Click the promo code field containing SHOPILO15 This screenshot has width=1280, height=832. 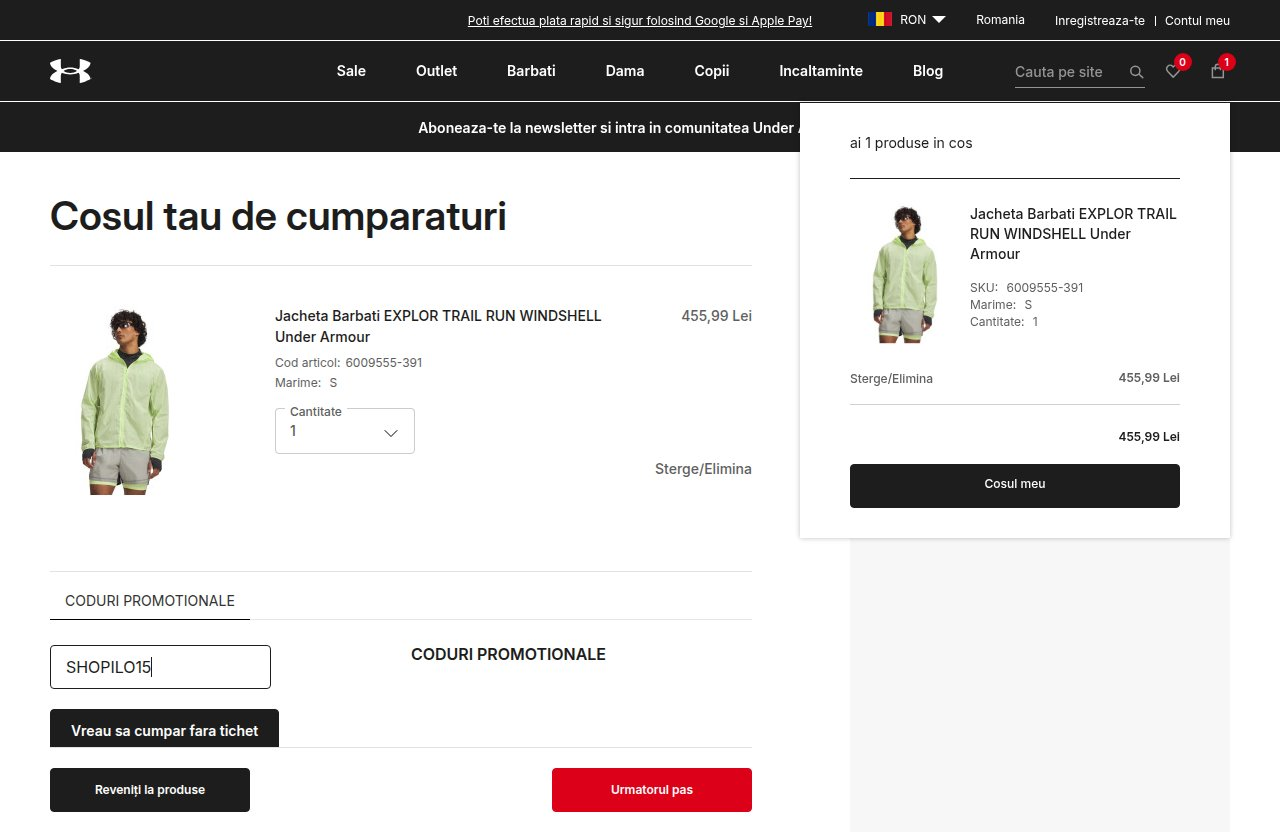[160, 667]
